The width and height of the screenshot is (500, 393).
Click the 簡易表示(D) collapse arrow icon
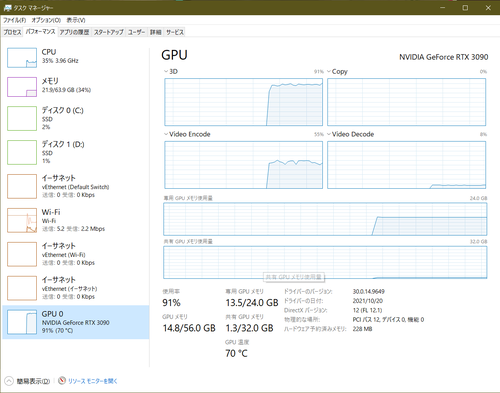tap(9, 381)
